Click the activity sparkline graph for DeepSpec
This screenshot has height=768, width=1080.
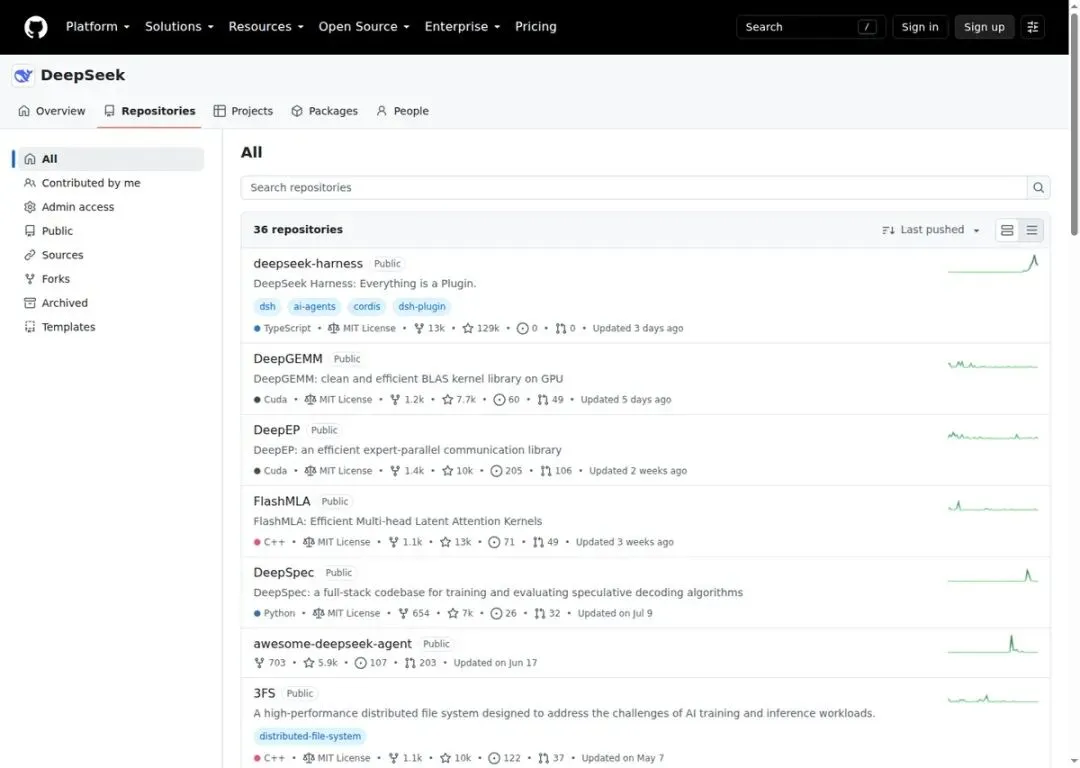(x=993, y=575)
